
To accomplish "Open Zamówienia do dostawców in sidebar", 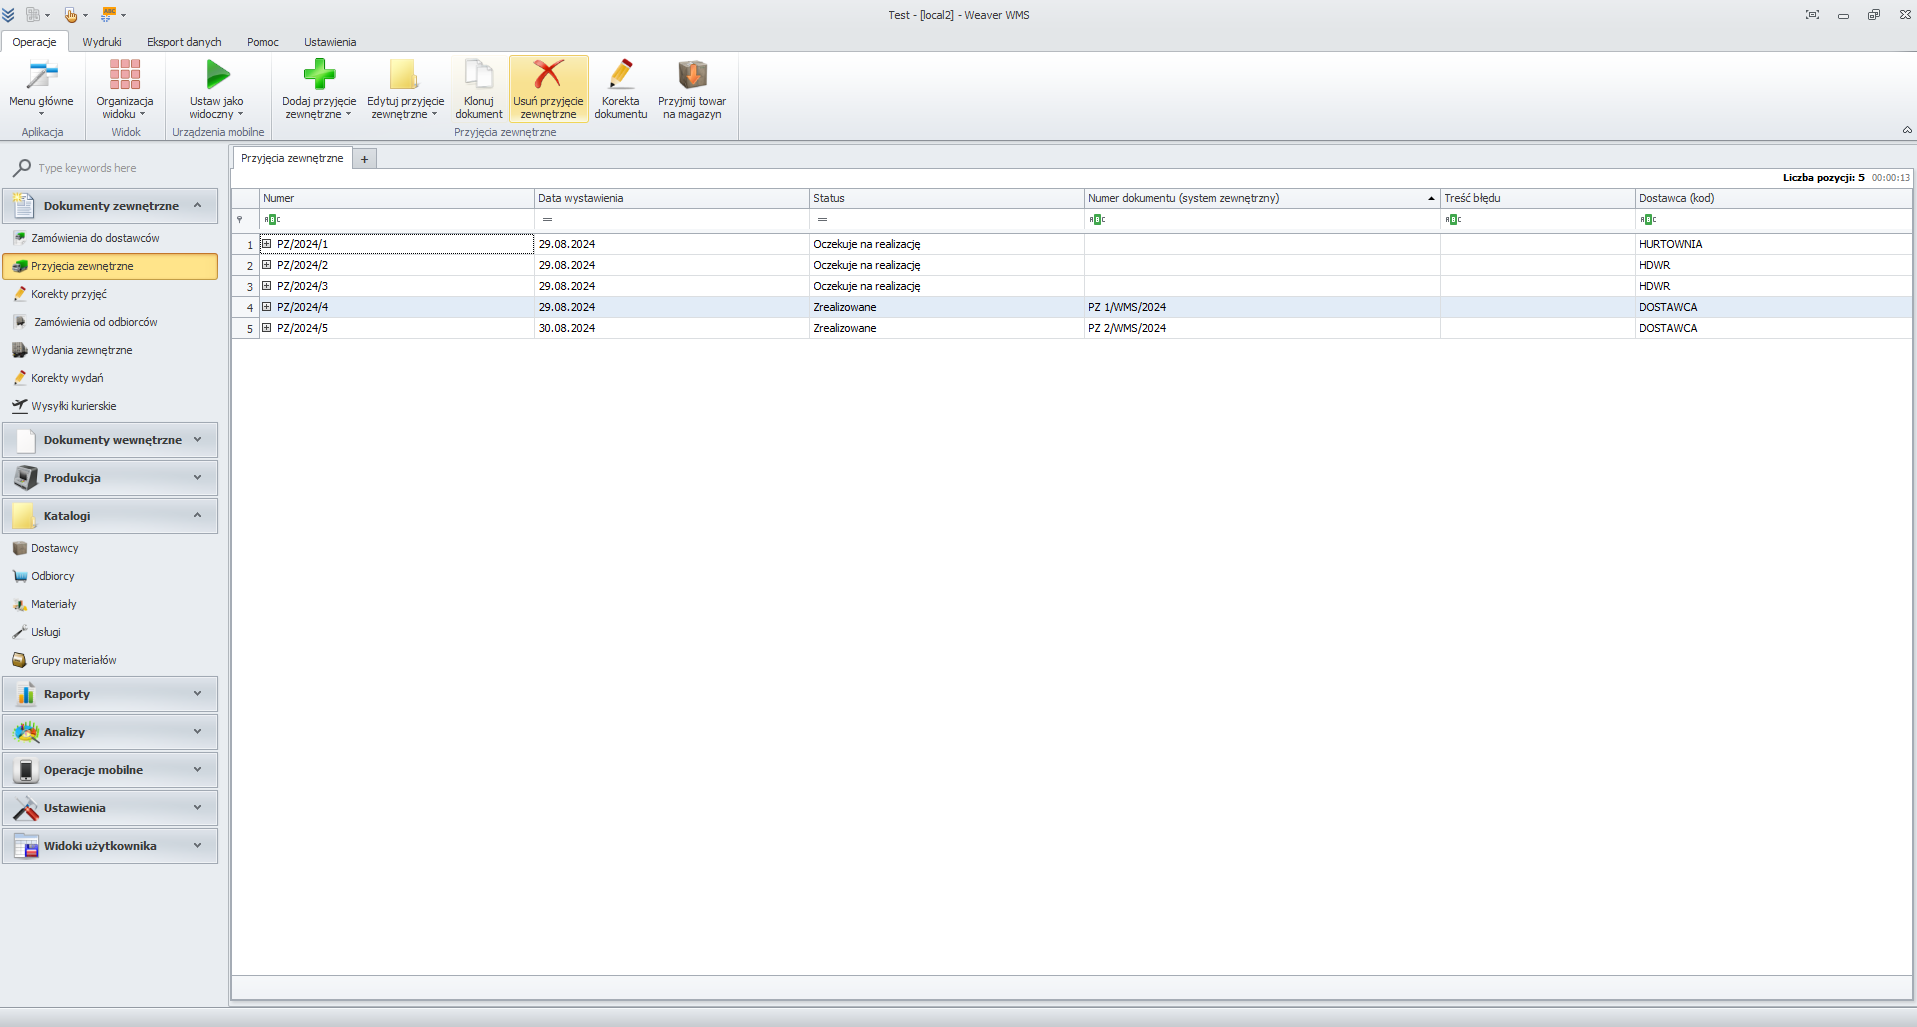I will click(95, 238).
